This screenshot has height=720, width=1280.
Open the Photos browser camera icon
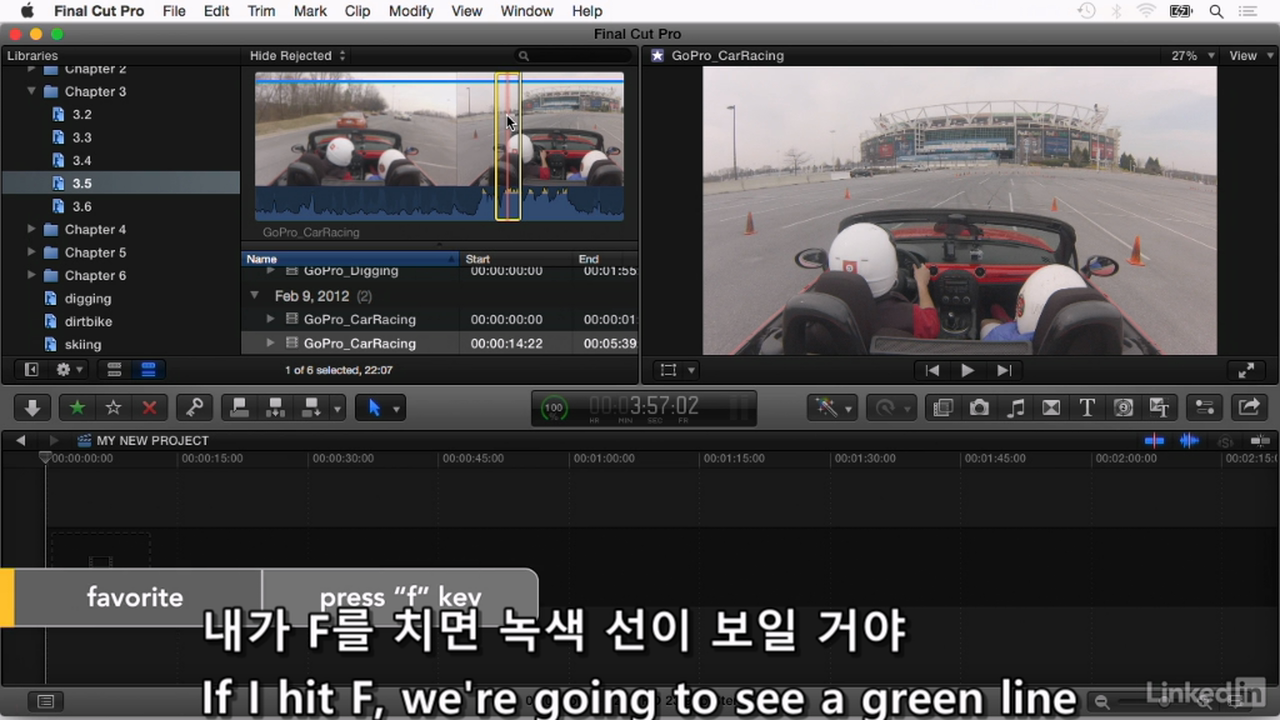(979, 408)
